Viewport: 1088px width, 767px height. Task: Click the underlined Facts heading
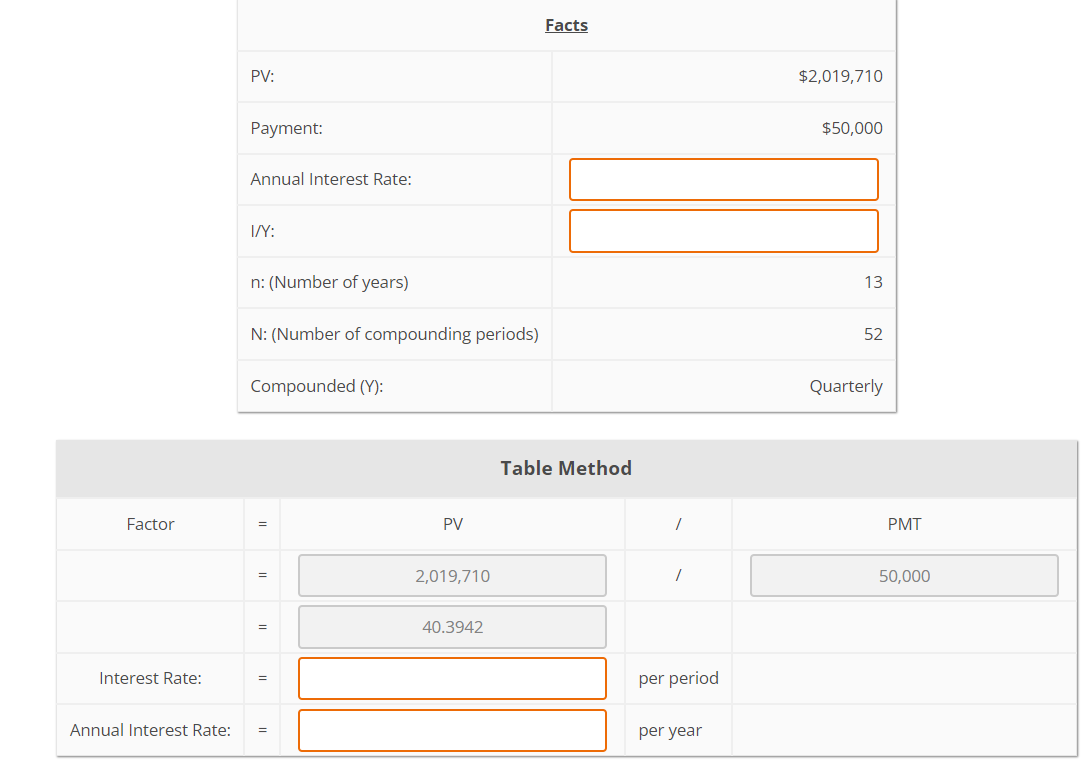[x=566, y=25]
